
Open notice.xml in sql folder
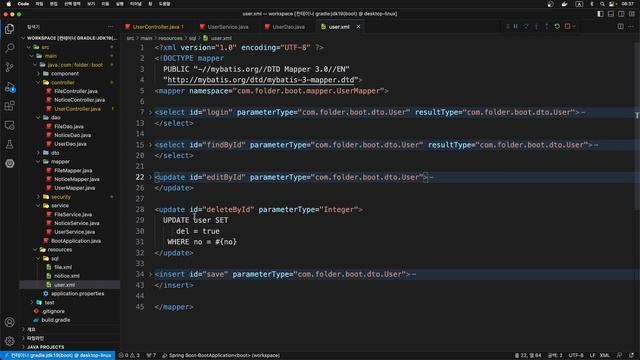[67, 276]
